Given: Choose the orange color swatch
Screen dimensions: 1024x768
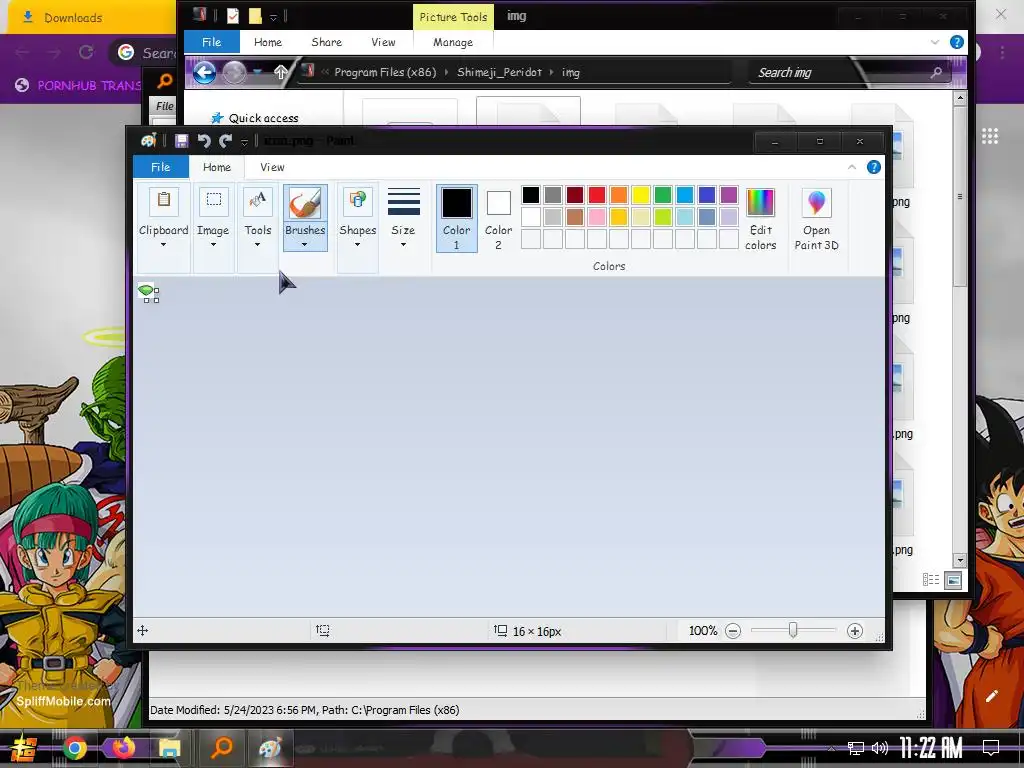Looking at the screenshot, I should click(x=618, y=195).
